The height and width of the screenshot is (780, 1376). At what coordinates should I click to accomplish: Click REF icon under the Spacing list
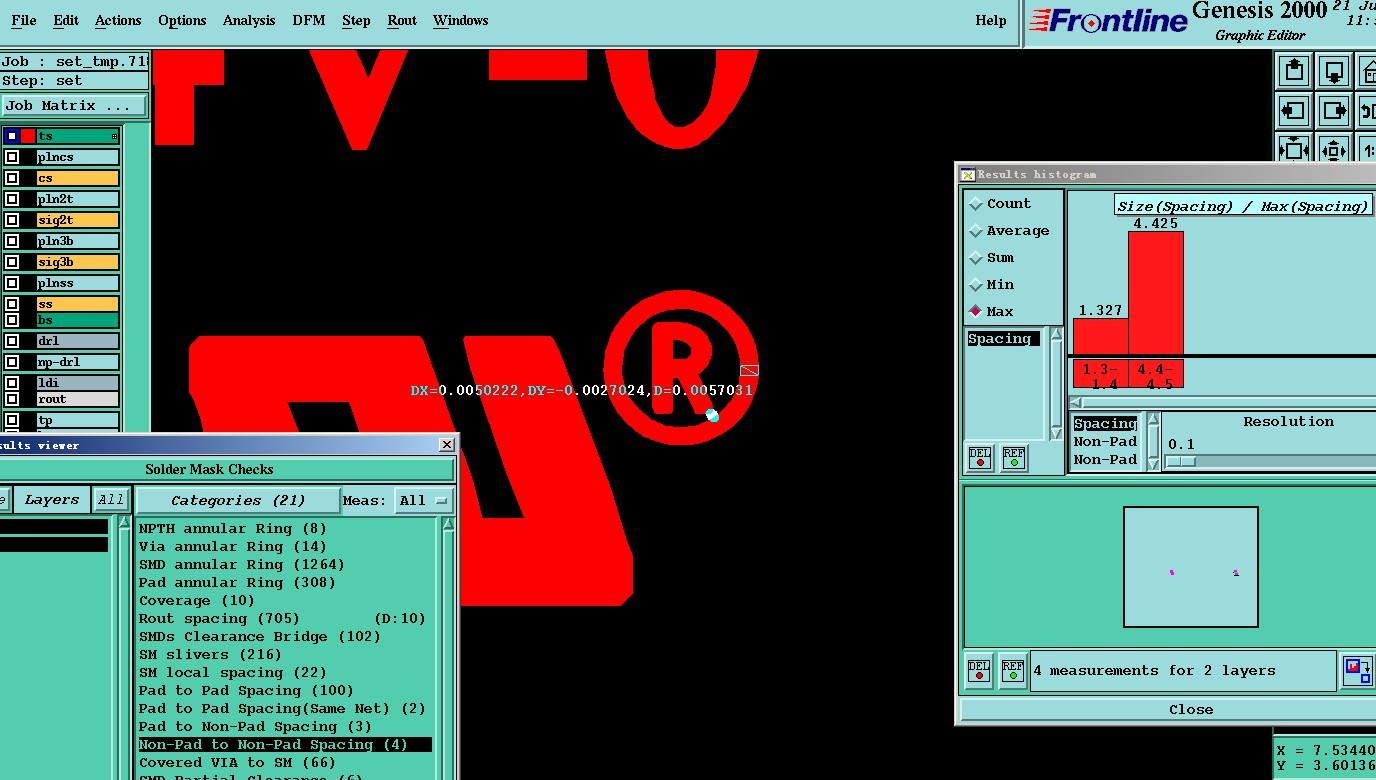[x=1014, y=458]
